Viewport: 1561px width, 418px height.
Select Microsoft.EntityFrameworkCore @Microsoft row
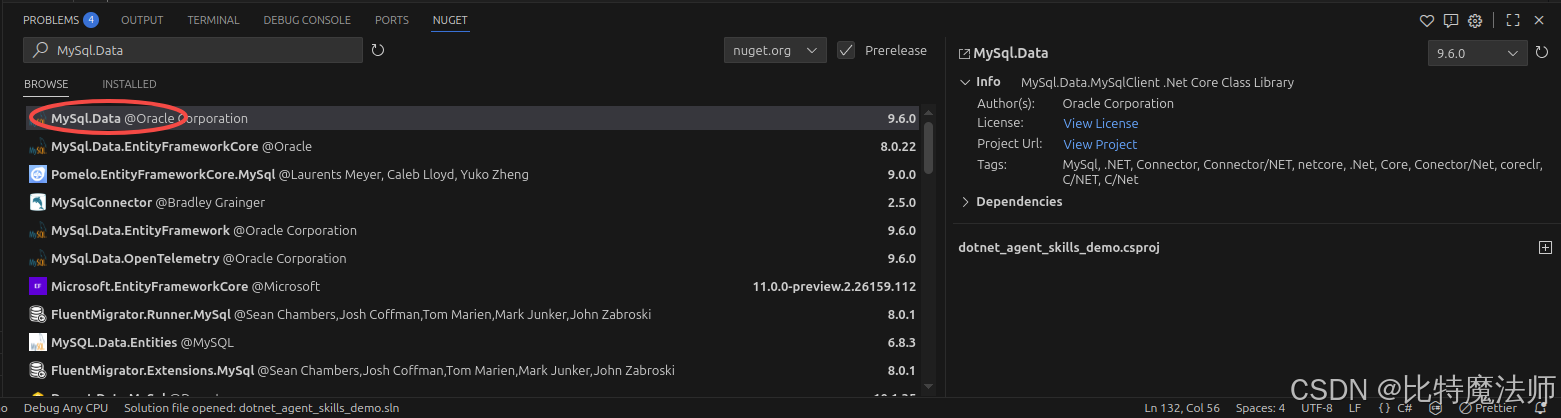473,286
